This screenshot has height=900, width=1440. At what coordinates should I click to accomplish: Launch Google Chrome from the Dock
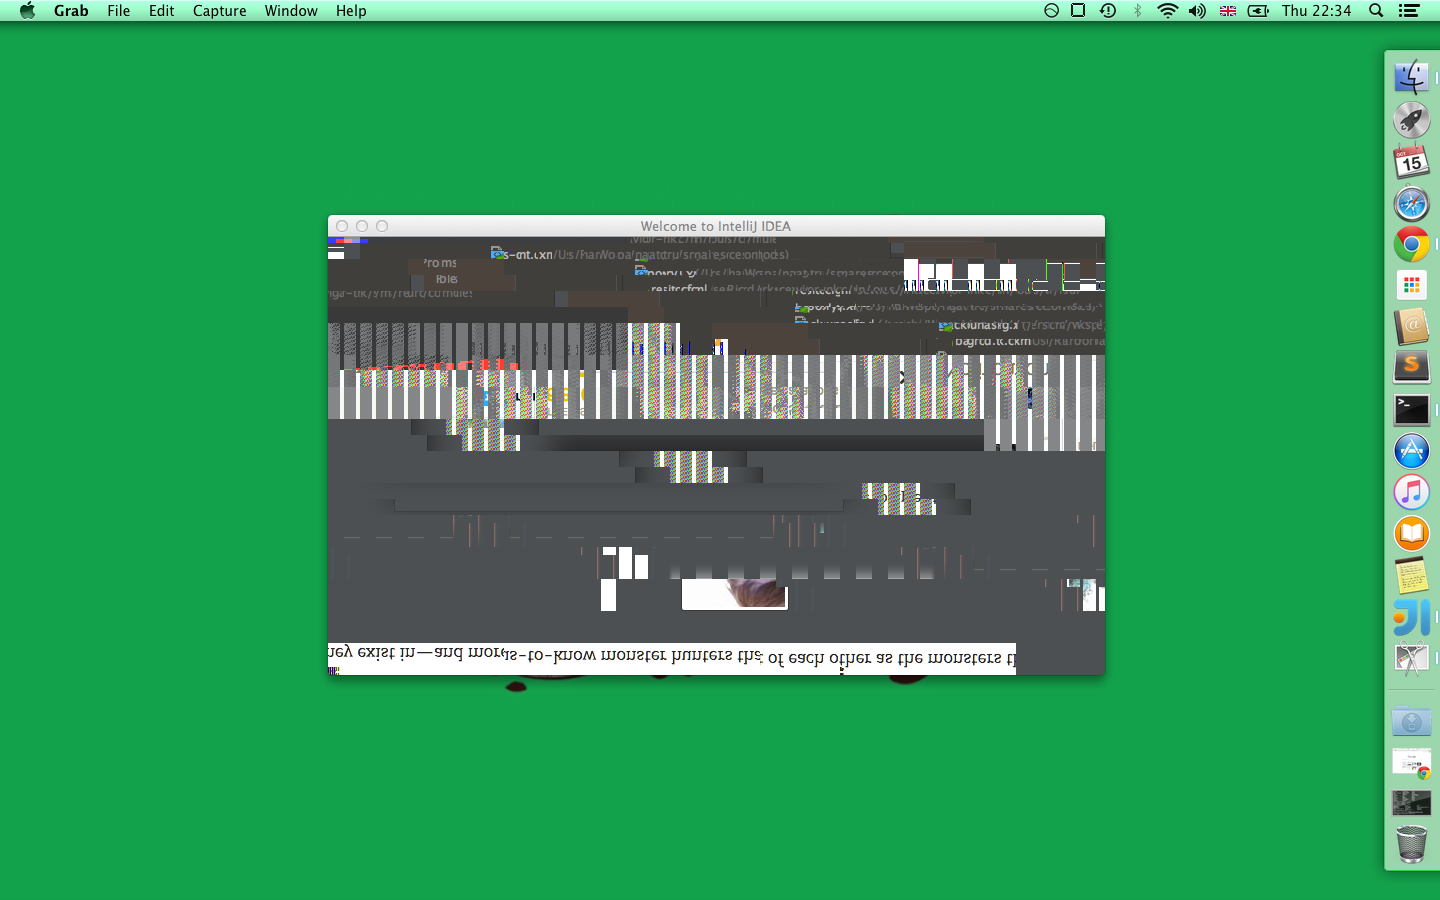click(1411, 244)
